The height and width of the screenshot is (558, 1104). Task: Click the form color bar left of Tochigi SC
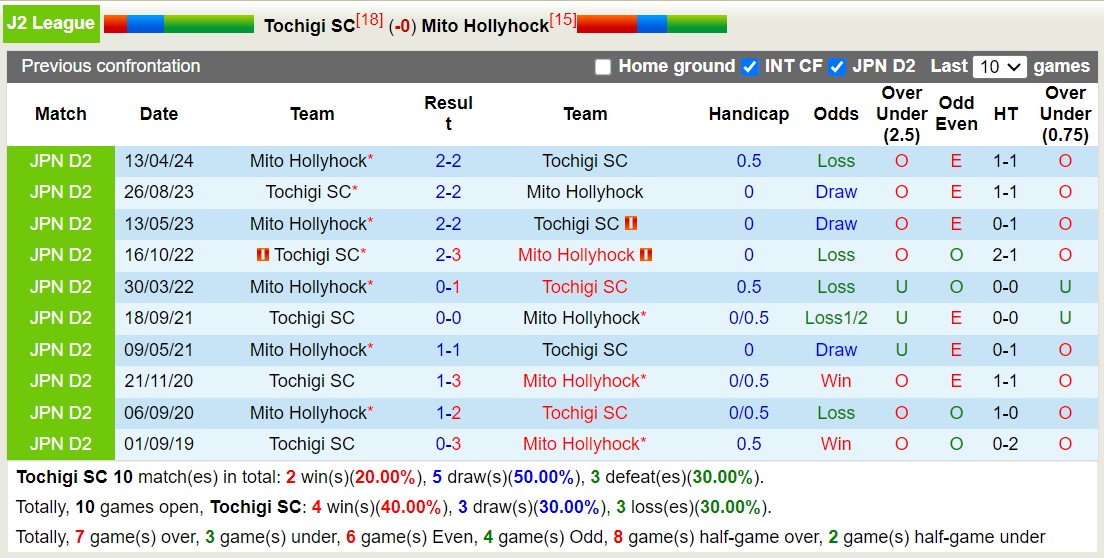click(178, 24)
